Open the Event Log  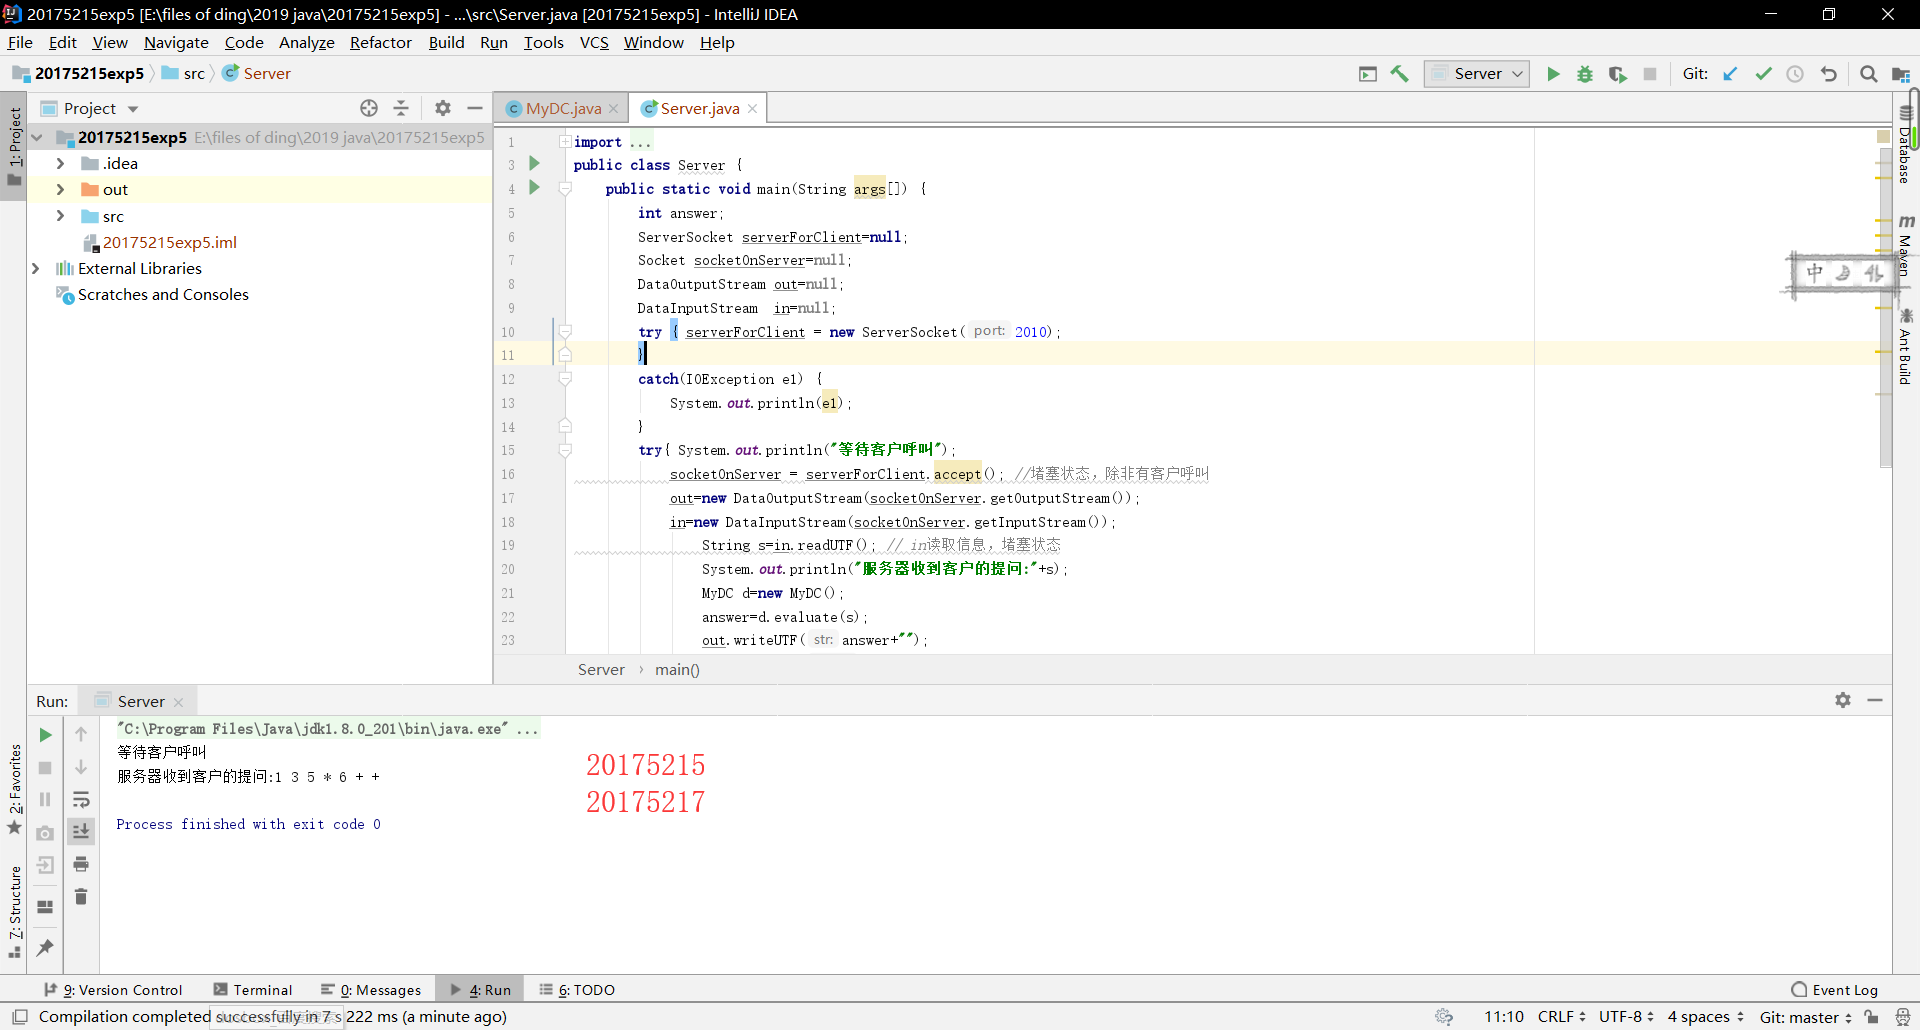pos(1835,989)
